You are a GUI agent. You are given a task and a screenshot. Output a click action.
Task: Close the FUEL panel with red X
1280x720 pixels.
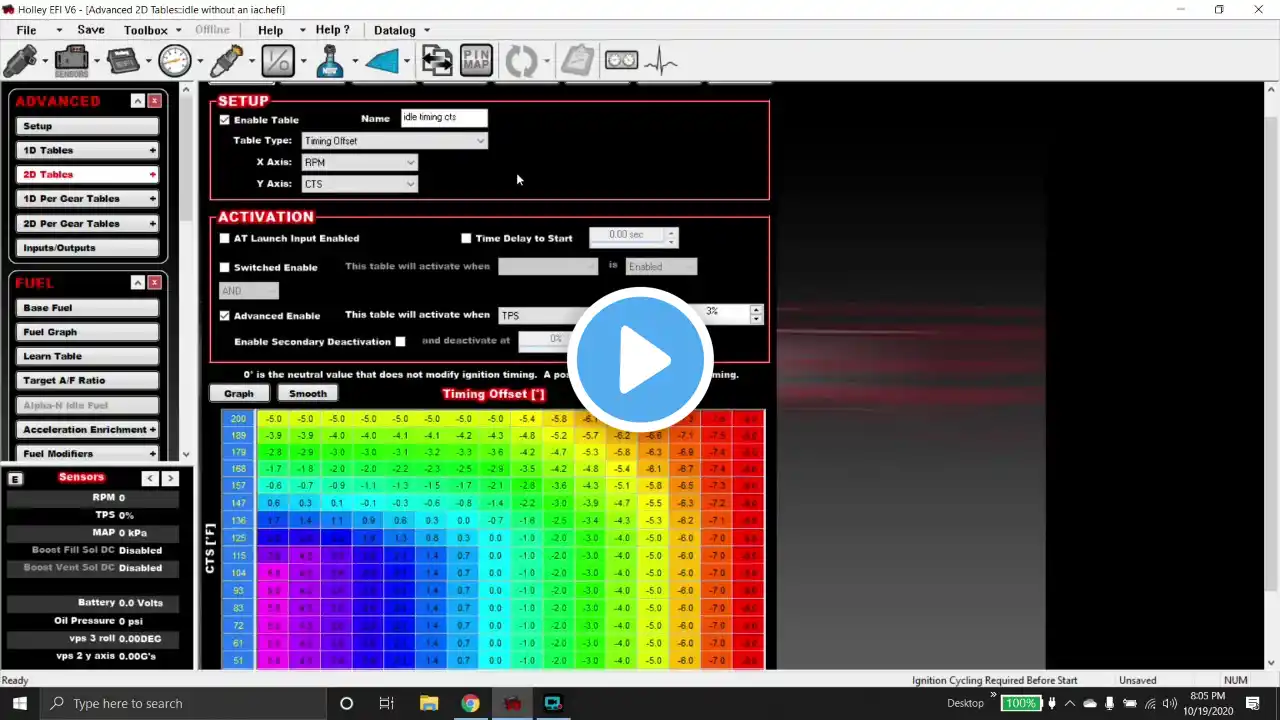(x=154, y=283)
